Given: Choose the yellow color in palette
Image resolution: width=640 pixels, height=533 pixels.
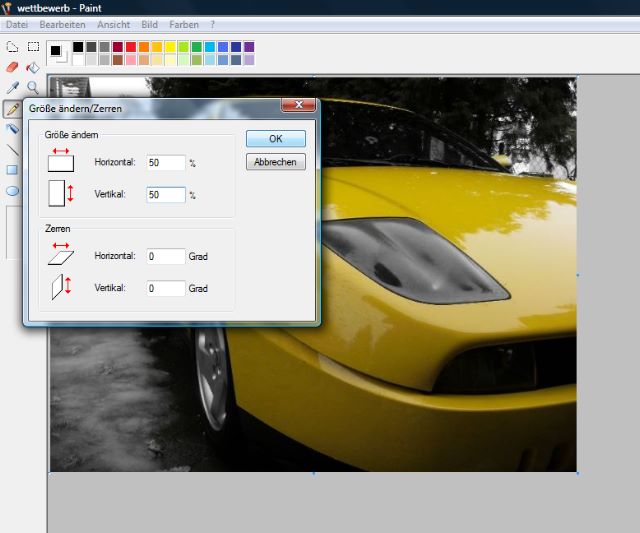Looking at the screenshot, I should (x=170, y=47).
